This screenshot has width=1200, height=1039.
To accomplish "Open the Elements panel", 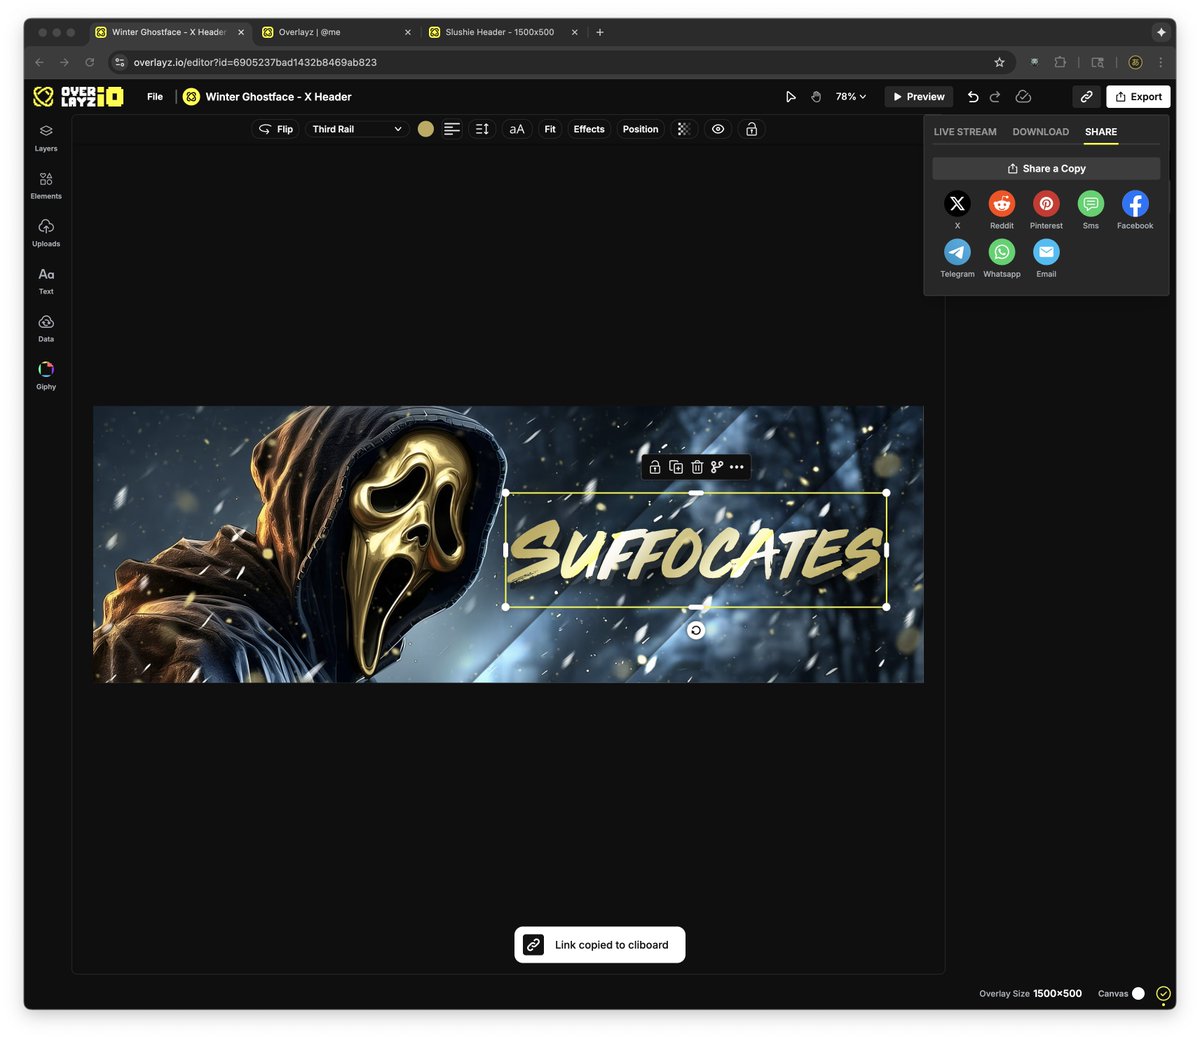I will coord(46,185).
